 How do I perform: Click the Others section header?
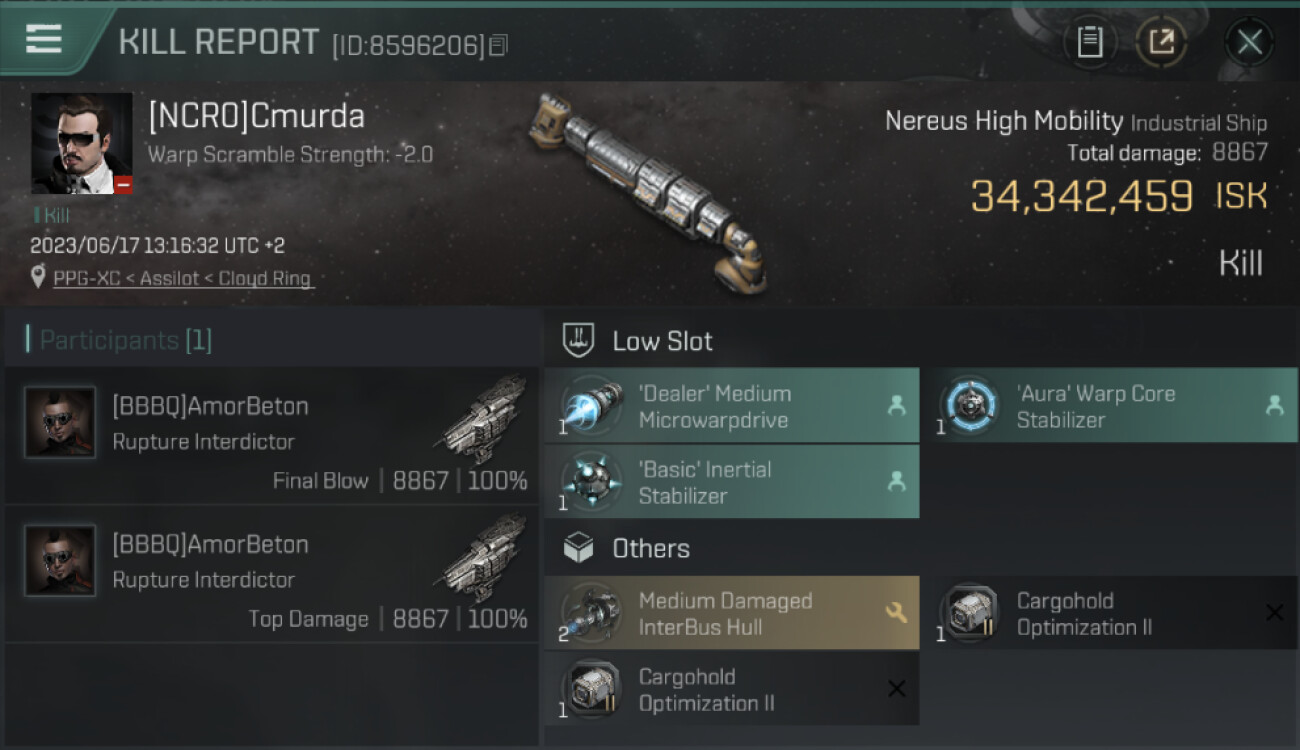626,548
